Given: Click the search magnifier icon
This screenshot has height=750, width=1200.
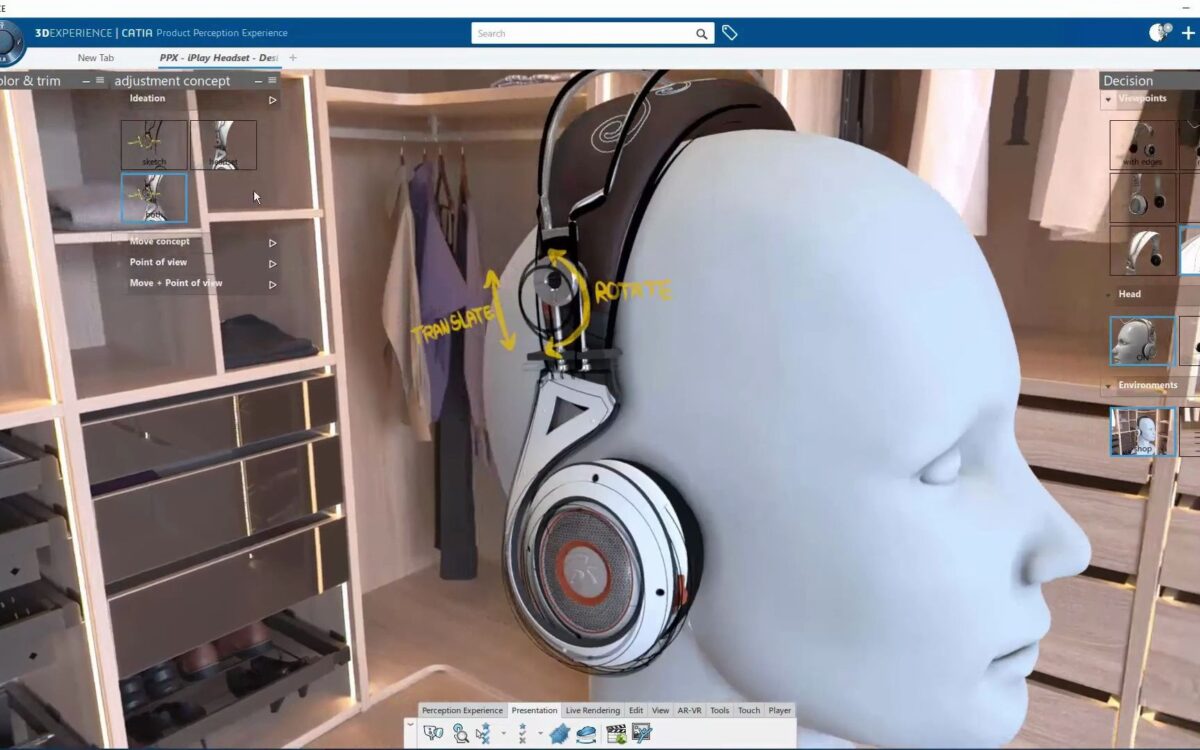Looking at the screenshot, I should (702, 33).
